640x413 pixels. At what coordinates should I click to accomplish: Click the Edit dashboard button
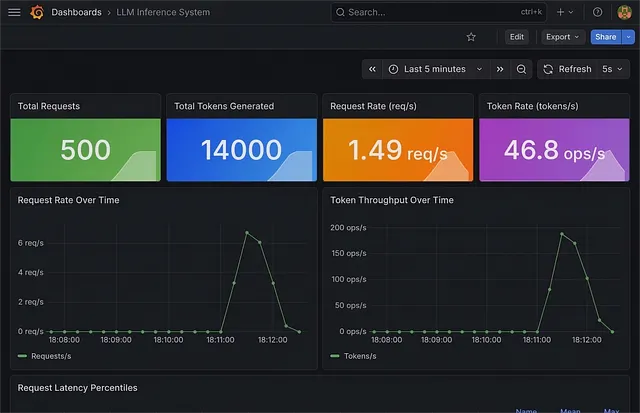[x=516, y=37]
